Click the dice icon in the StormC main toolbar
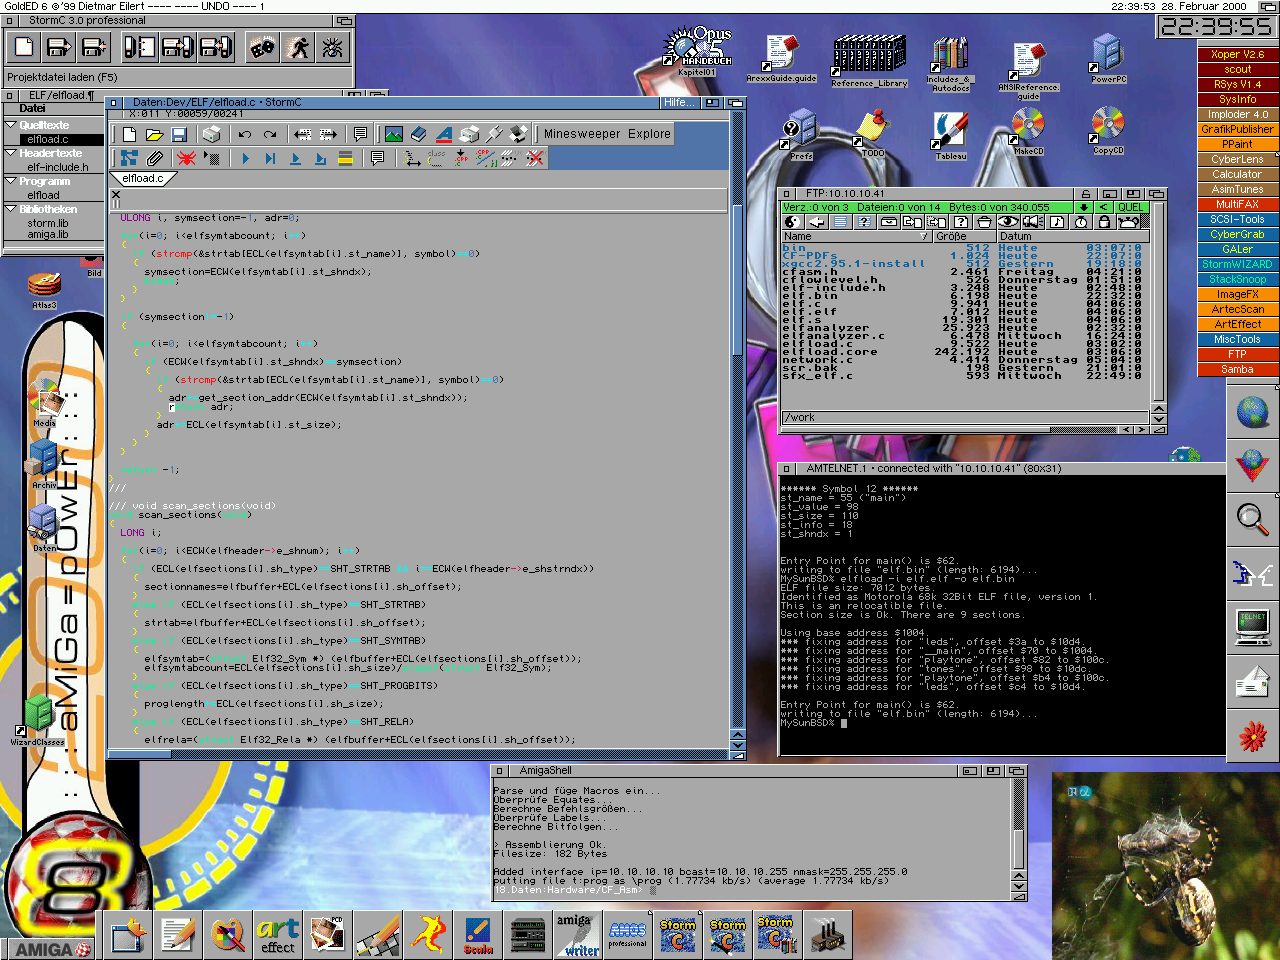 [x=263, y=47]
